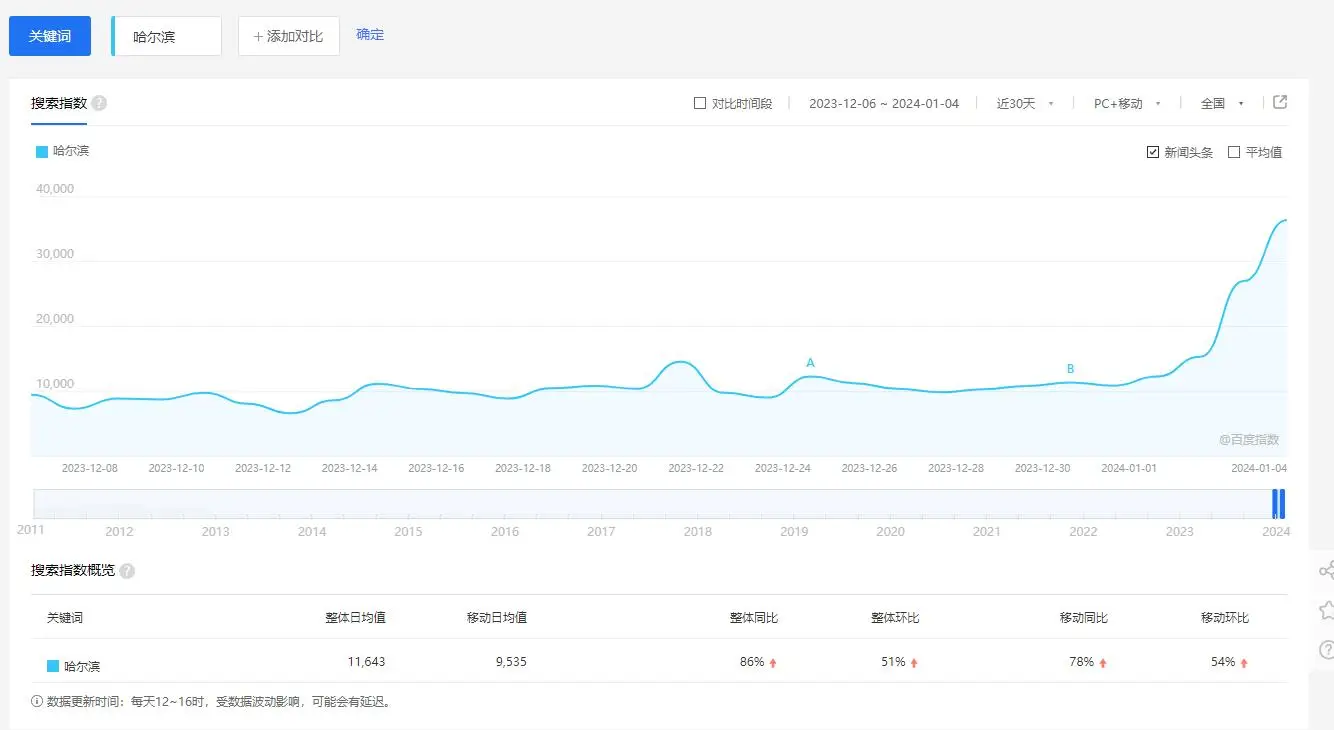The image size is (1334, 730).
Task: Click the 确定 link
Action: pyautogui.click(x=370, y=35)
